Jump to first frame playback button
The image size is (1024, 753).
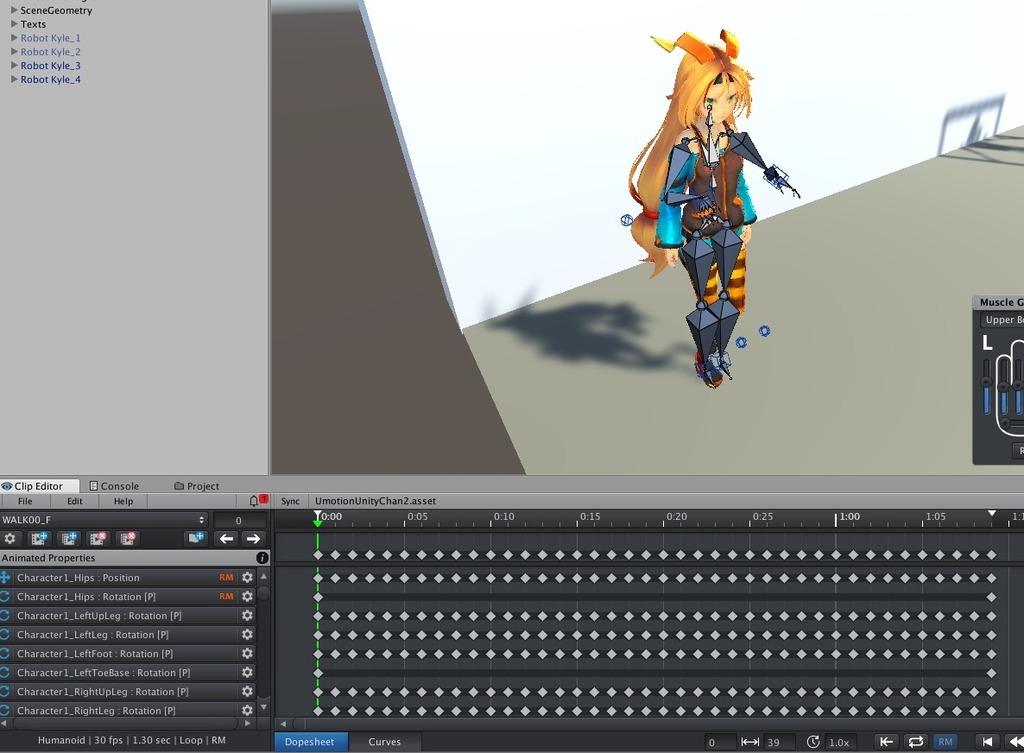(987, 742)
